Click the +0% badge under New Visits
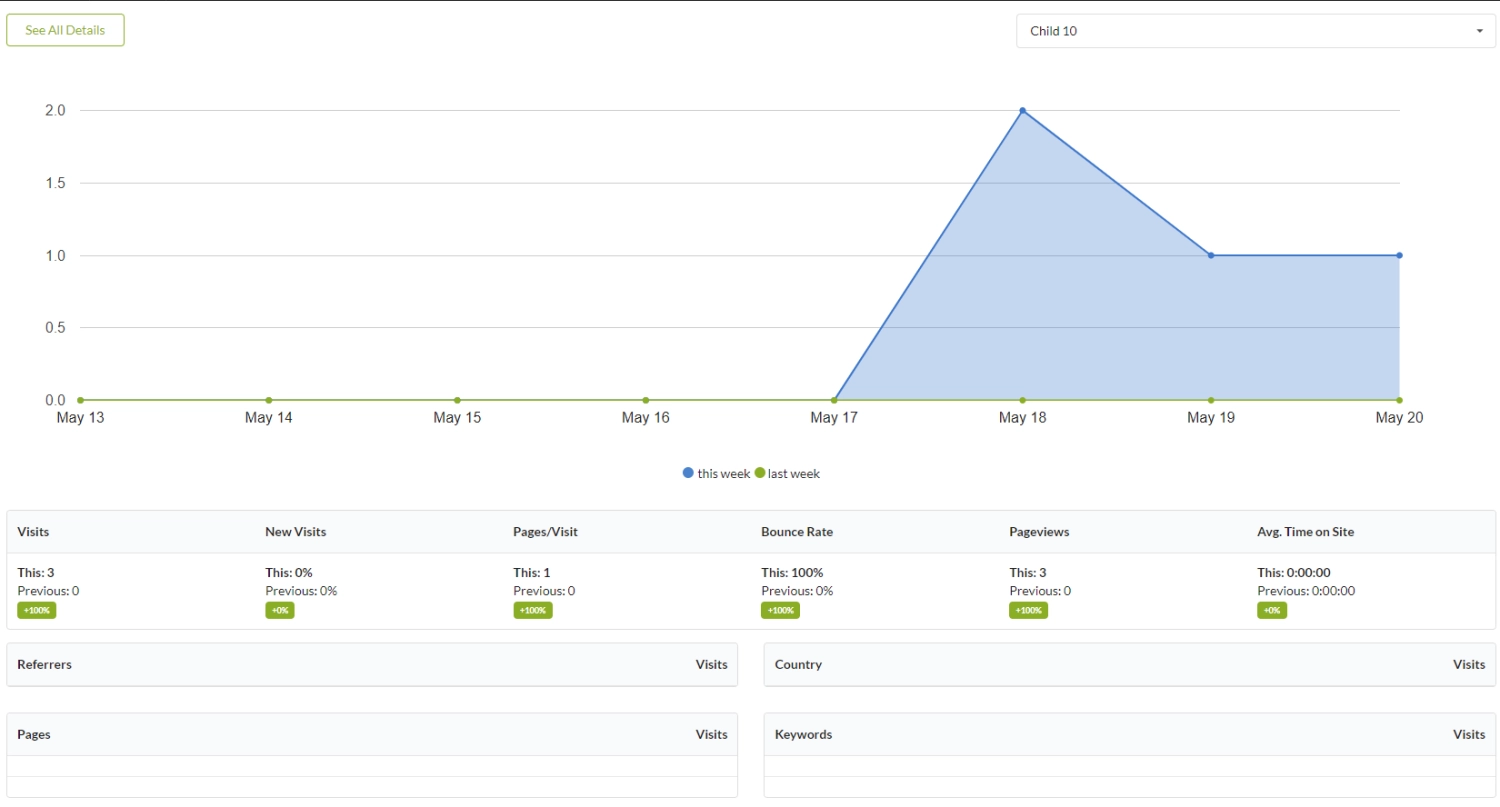The height and width of the screenshot is (807, 1500). pyautogui.click(x=280, y=610)
